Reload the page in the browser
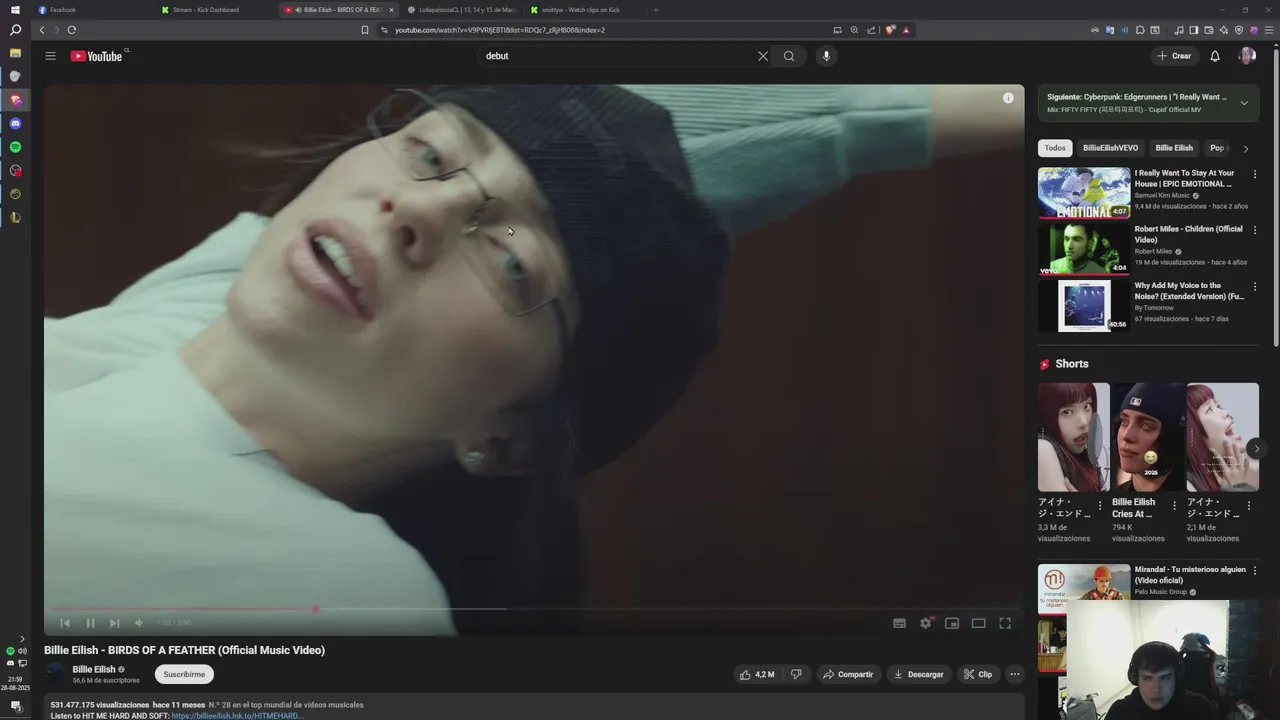1280x720 pixels. pyautogui.click(x=72, y=30)
